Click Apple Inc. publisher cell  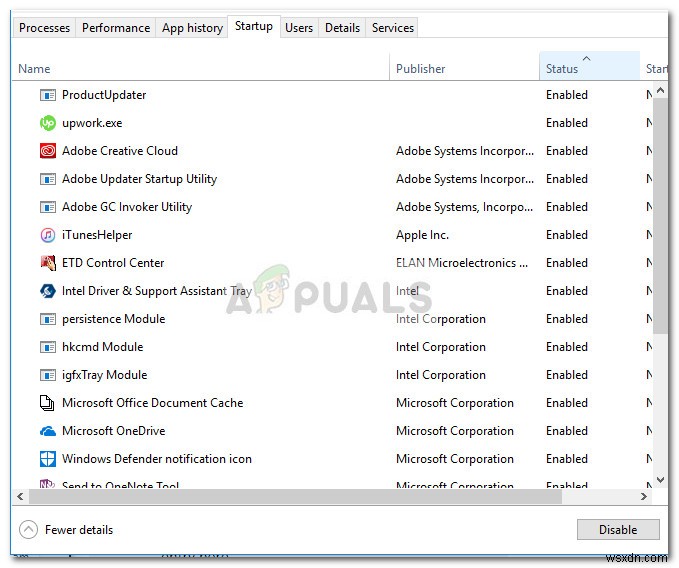tap(422, 235)
